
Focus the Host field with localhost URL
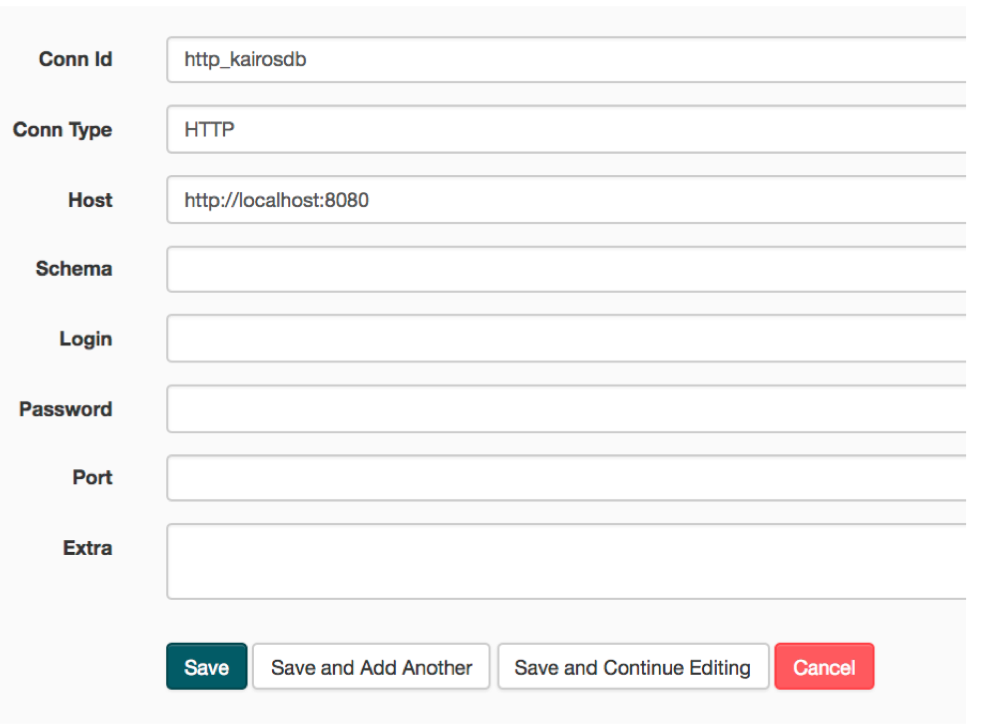click(x=565, y=200)
